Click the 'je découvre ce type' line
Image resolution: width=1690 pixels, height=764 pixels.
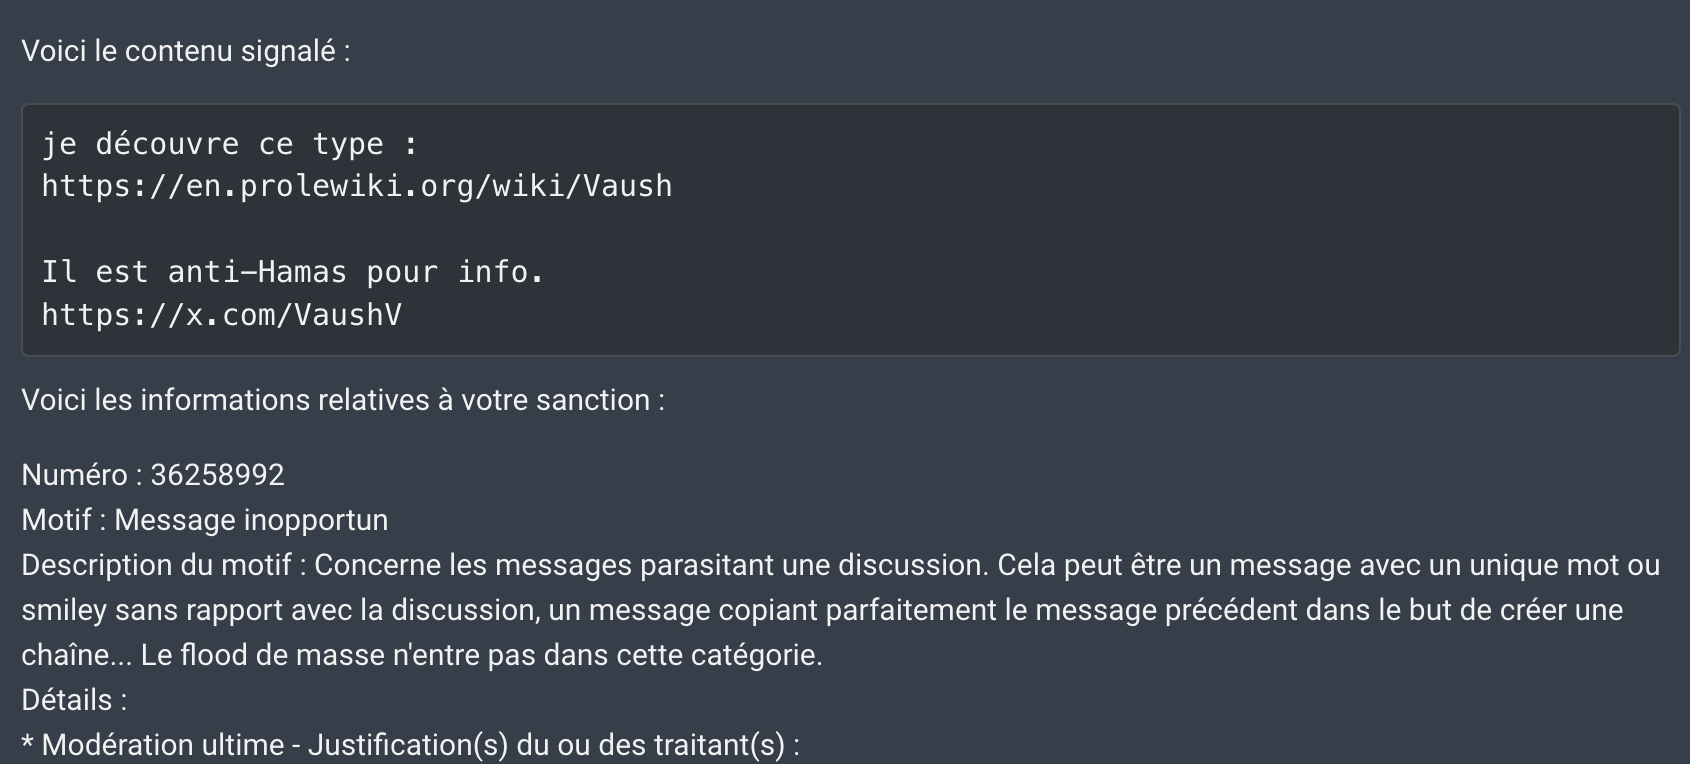(x=229, y=144)
